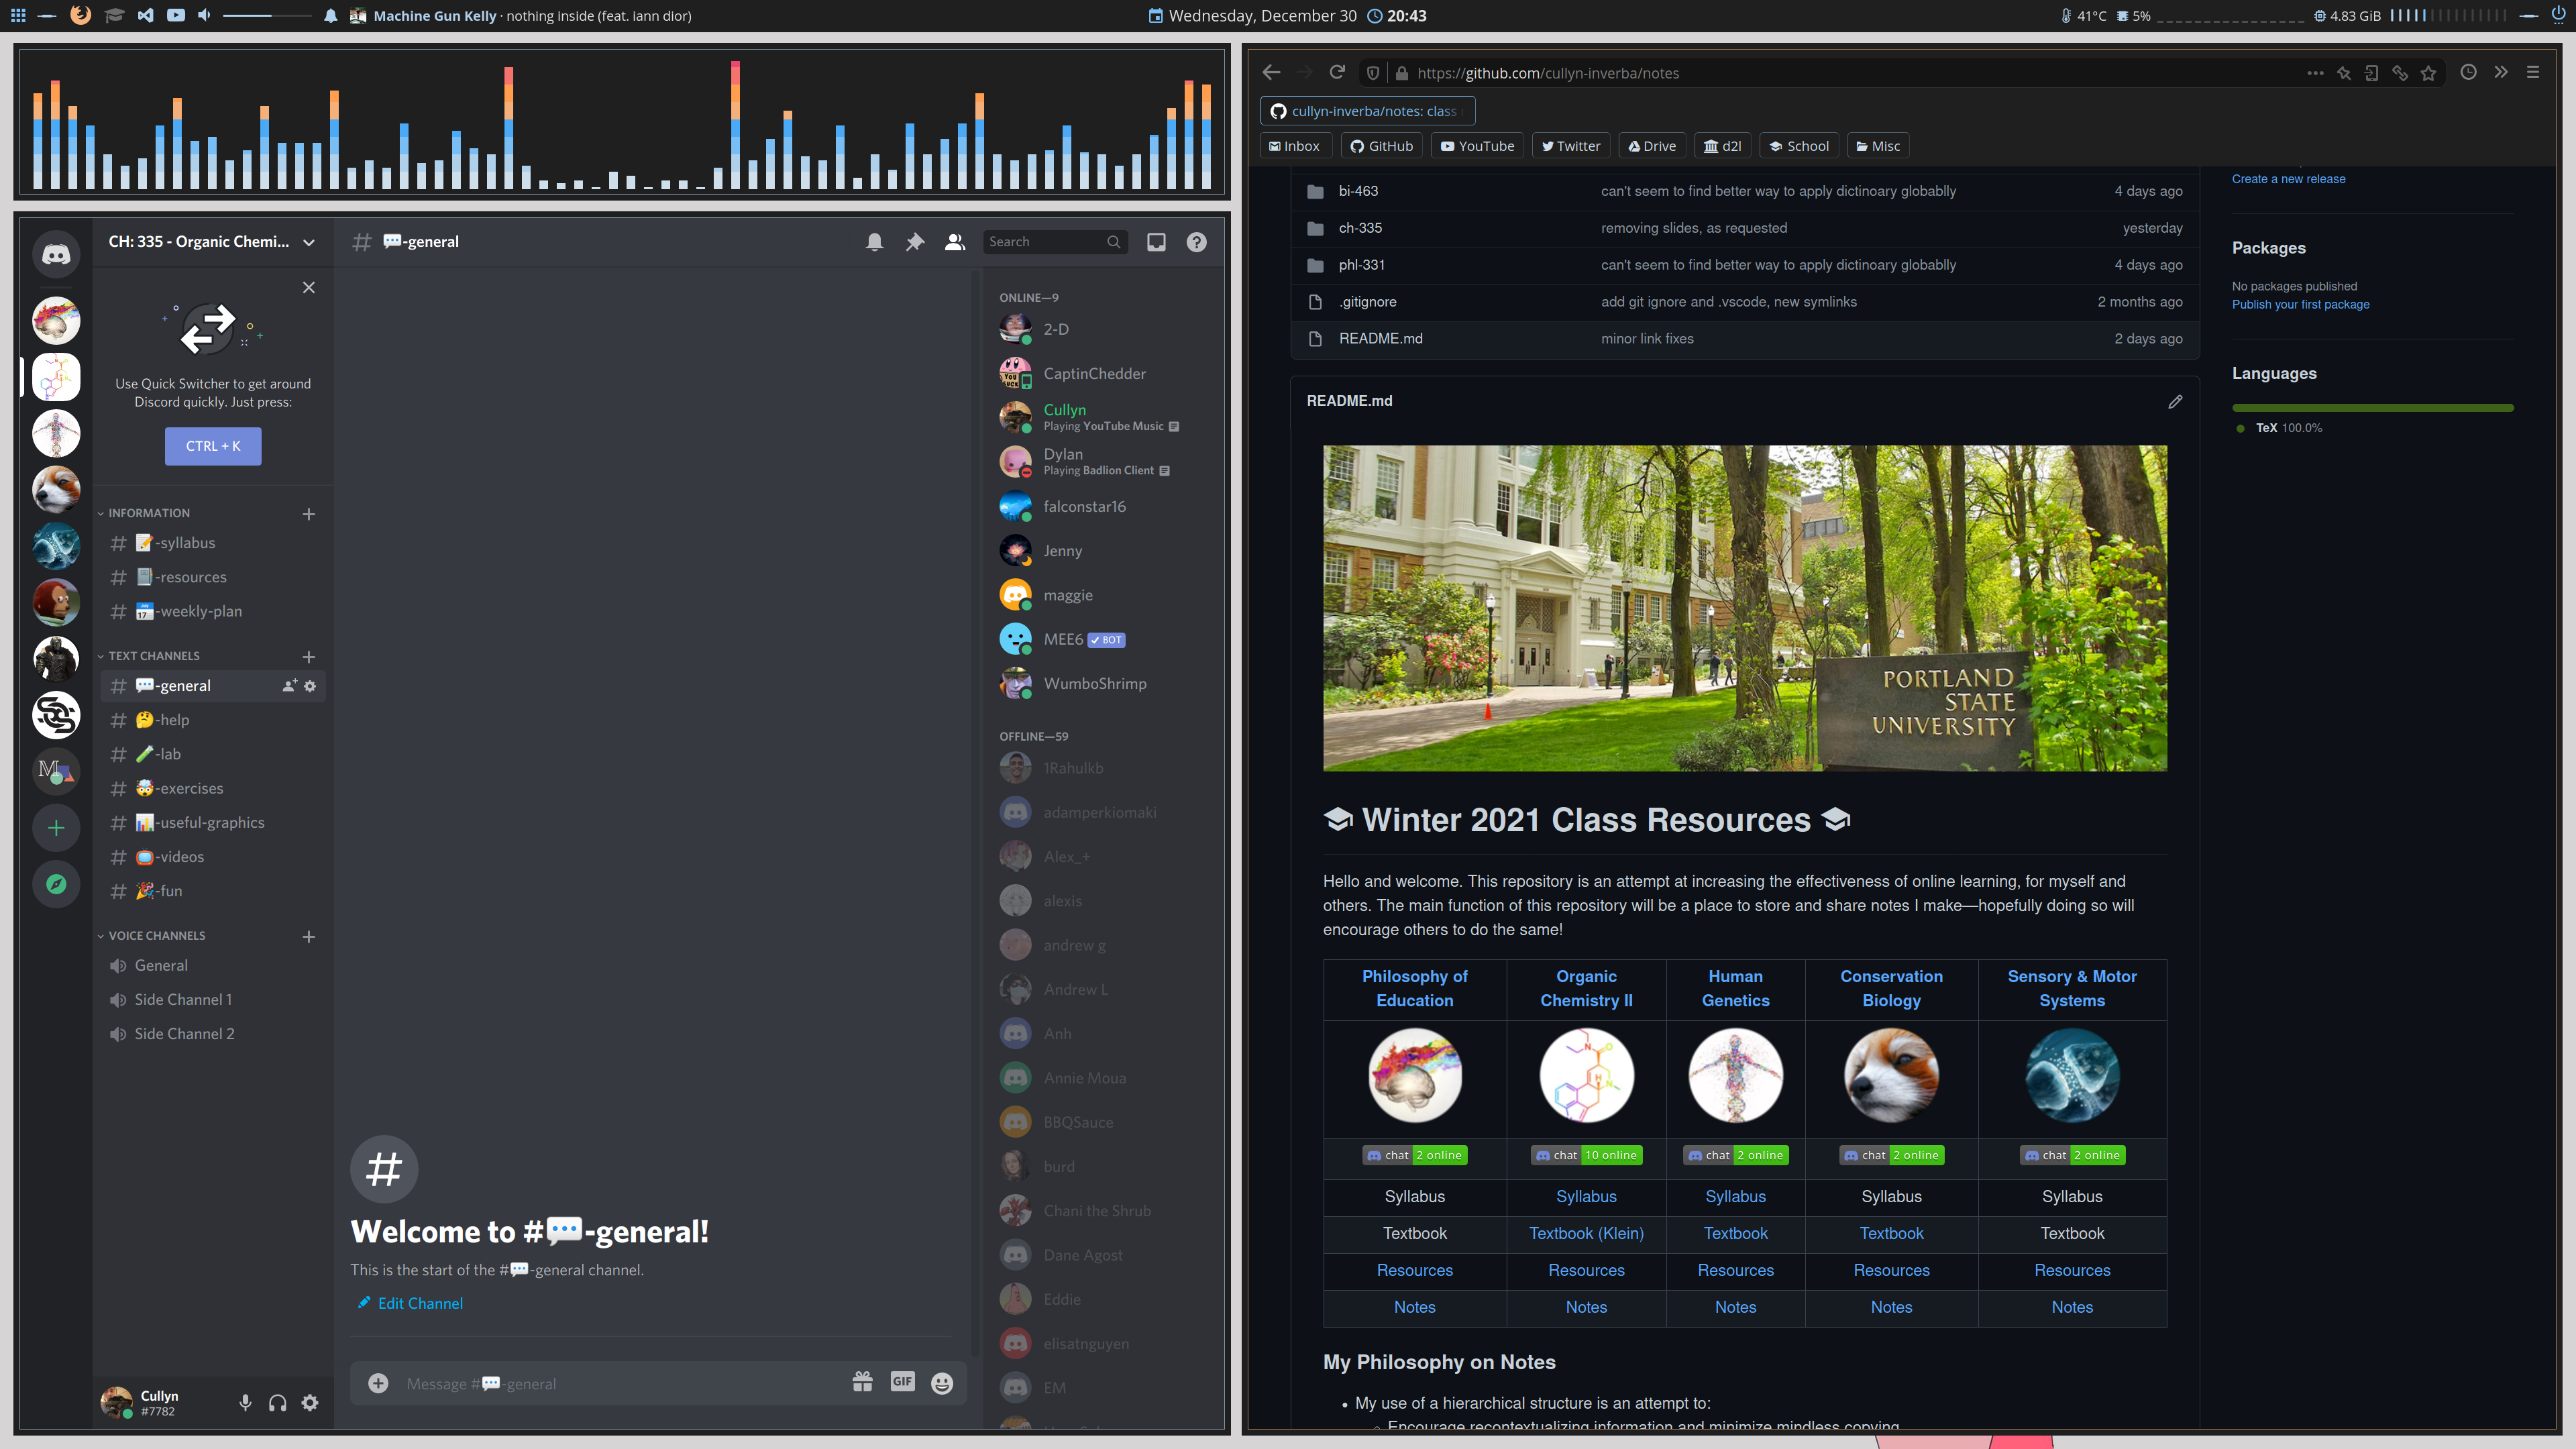The width and height of the screenshot is (2576, 1449).
Task: Click the add channel plus icon in TEXT CHANNELS
Action: [x=308, y=656]
